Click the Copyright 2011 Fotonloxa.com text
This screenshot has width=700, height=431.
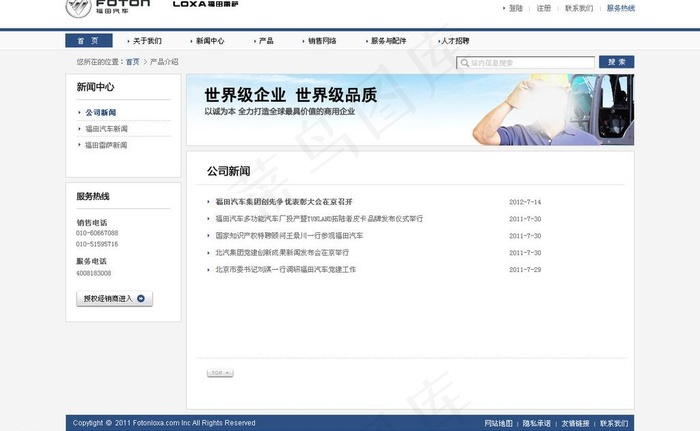(x=164, y=423)
